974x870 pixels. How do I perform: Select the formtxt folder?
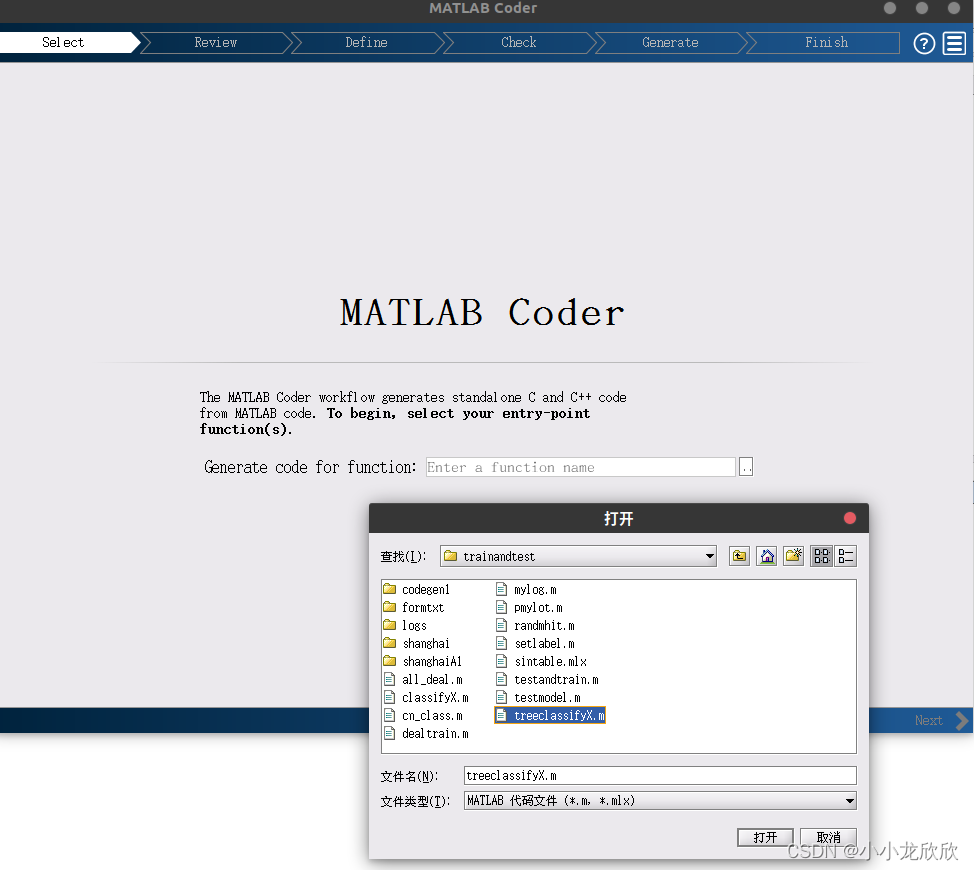tap(414, 607)
